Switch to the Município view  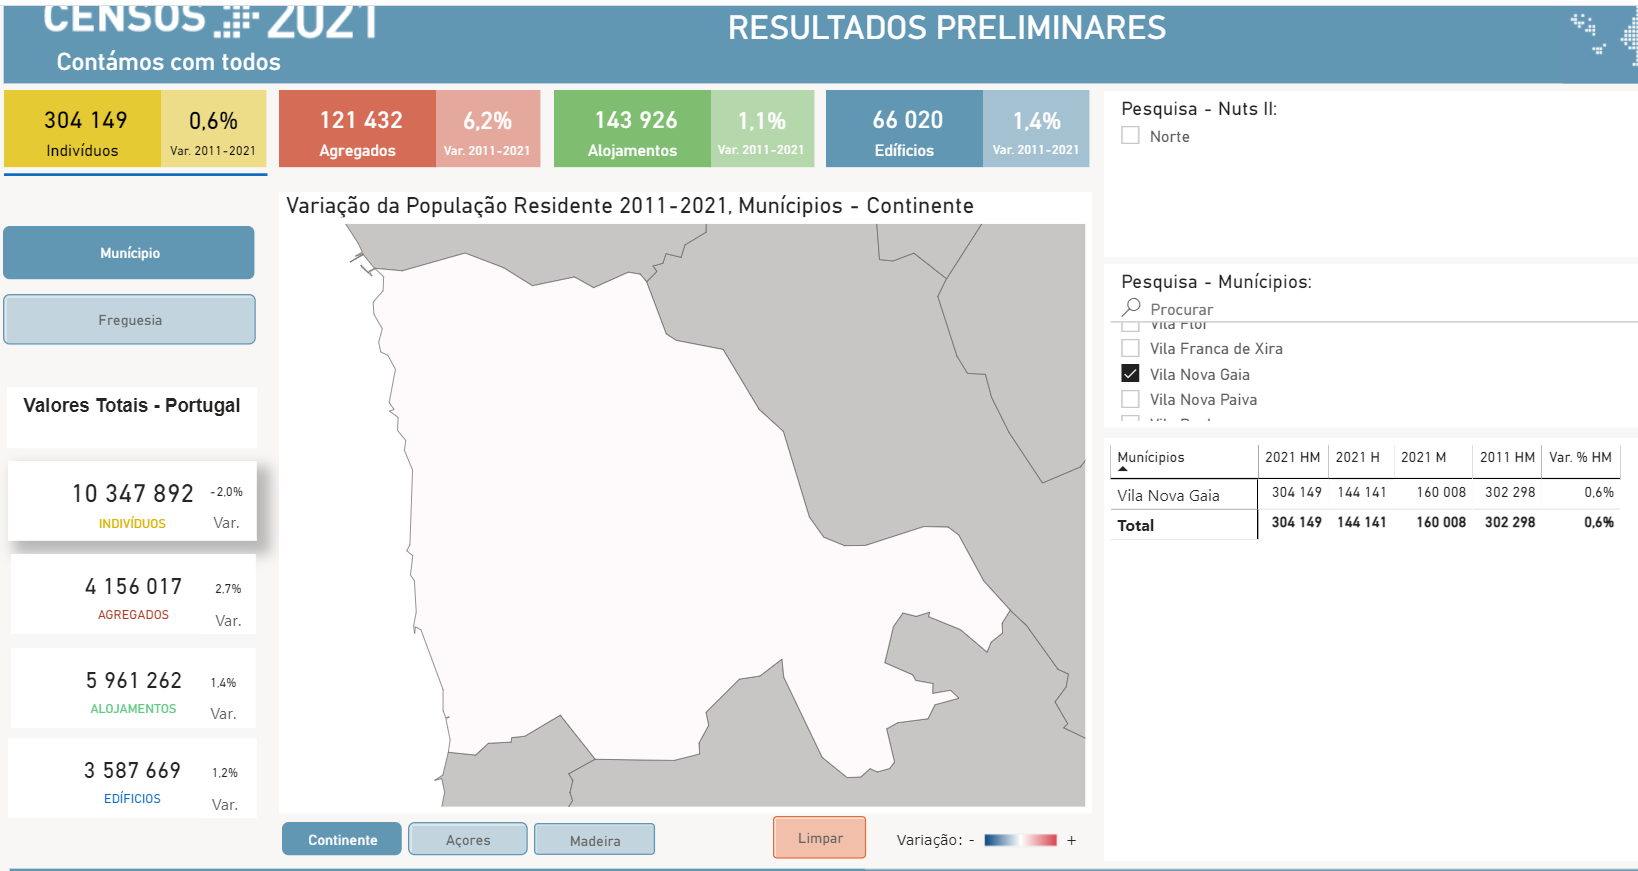(x=129, y=253)
